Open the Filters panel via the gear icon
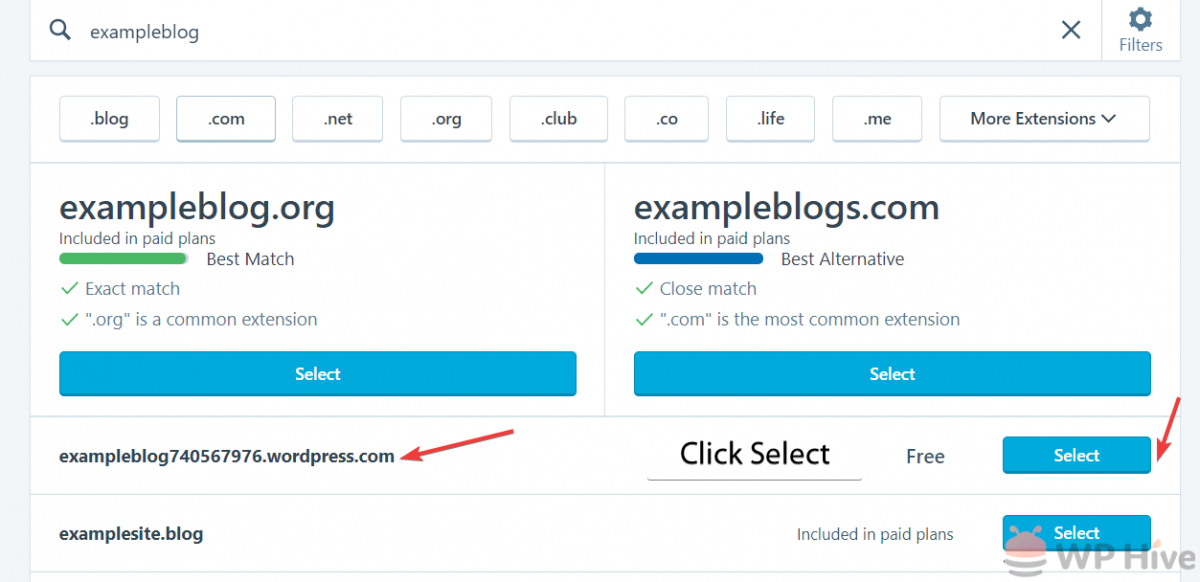The image size is (1200, 582). click(x=1140, y=22)
